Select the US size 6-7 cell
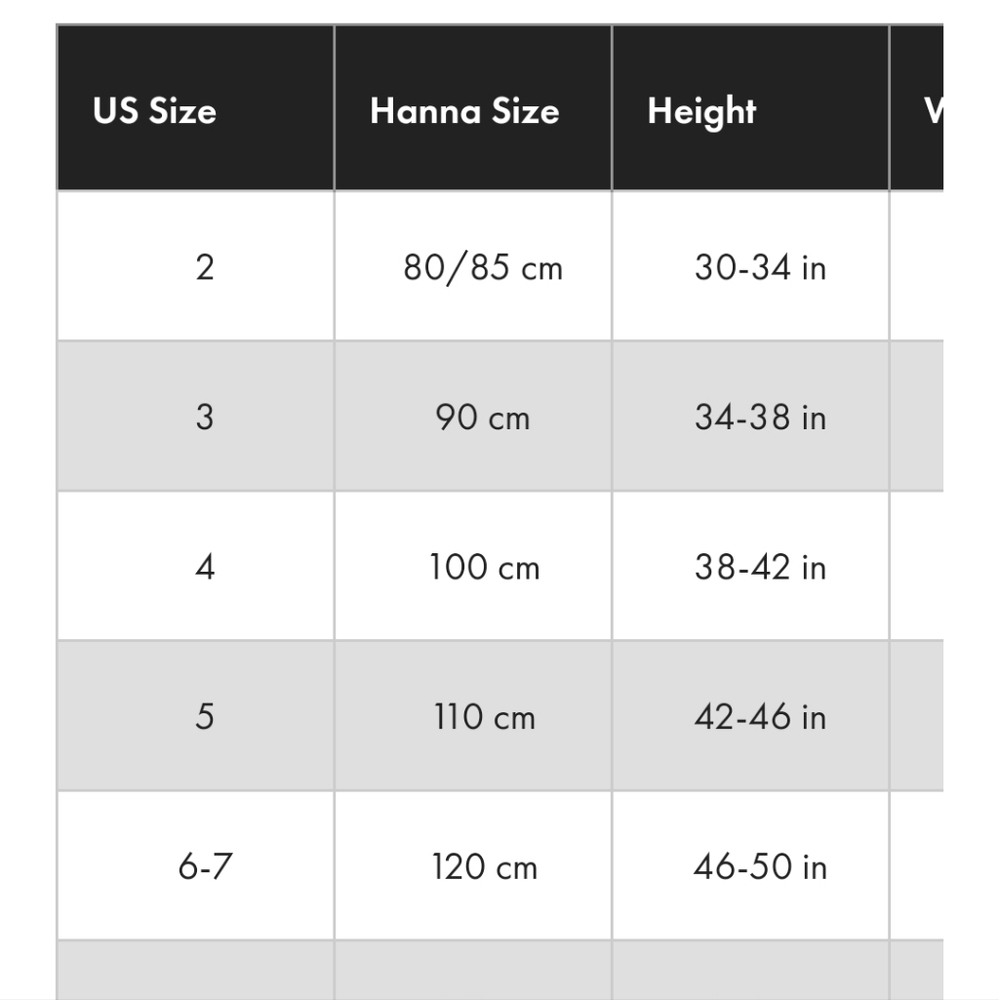 point(195,865)
